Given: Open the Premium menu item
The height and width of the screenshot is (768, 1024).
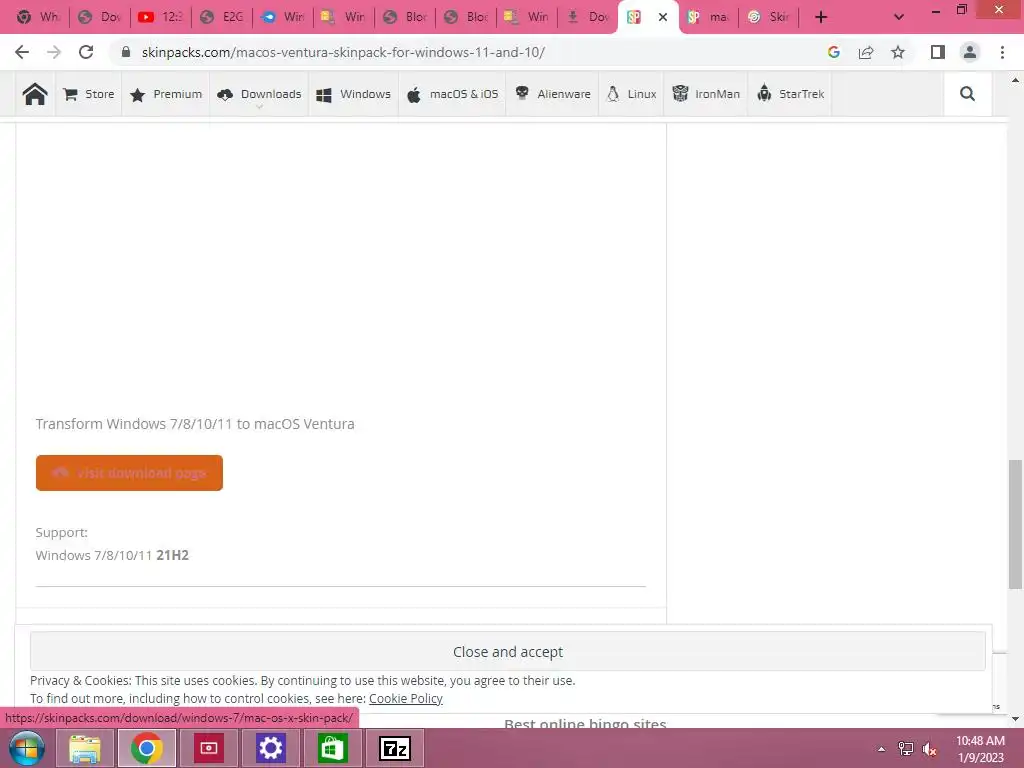Looking at the screenshot, I should [166, 94].
